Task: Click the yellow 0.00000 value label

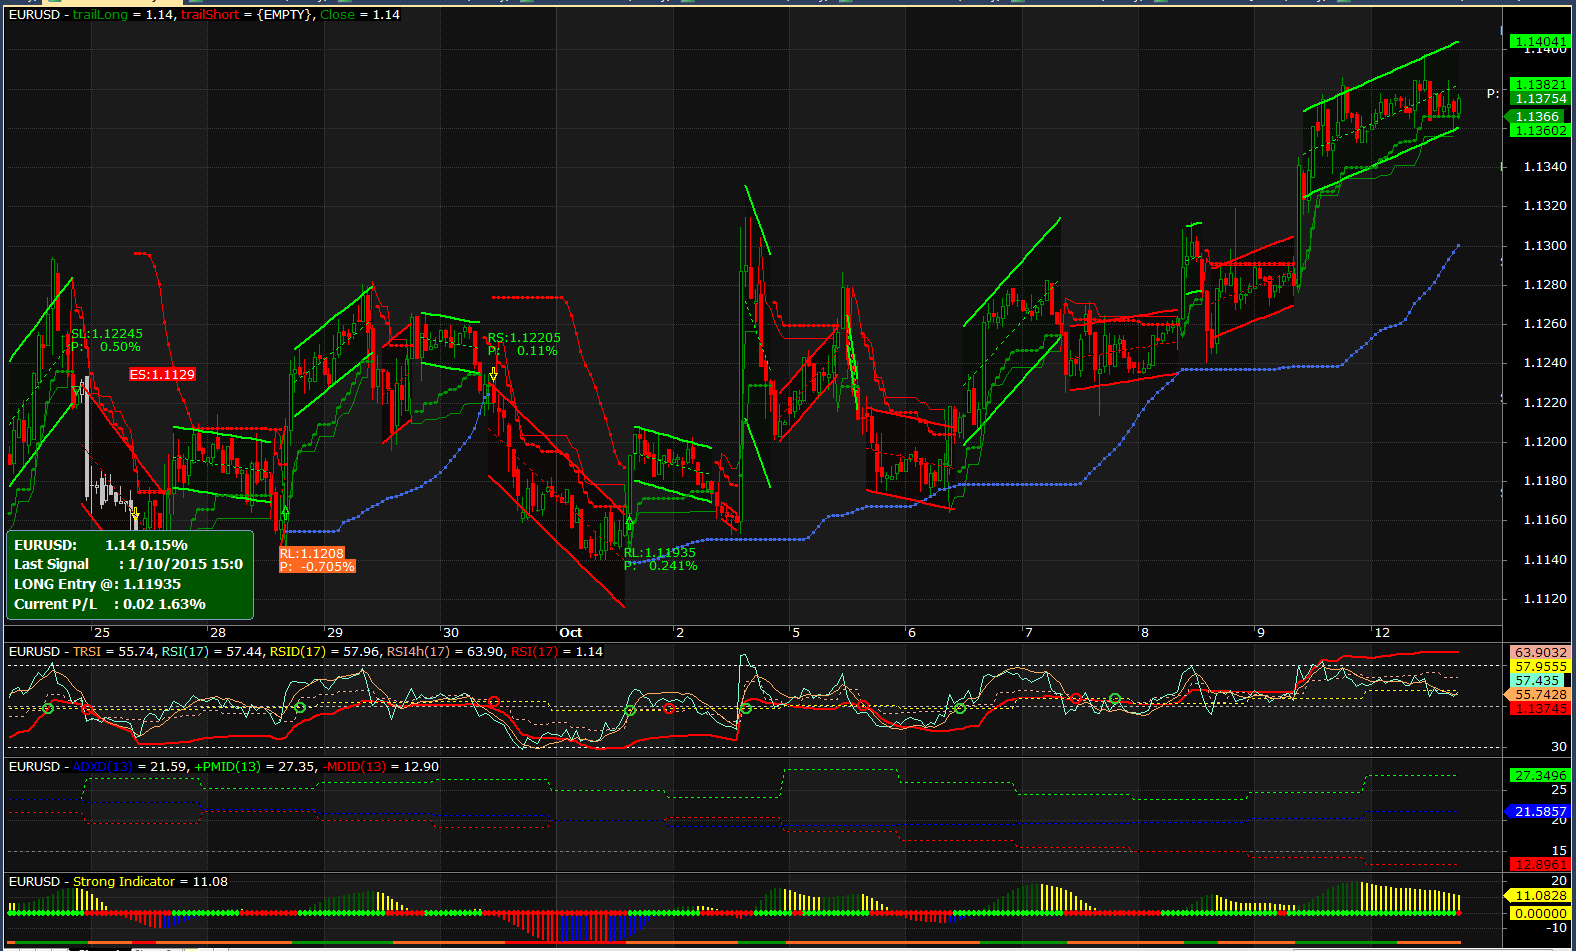Action: click(1541, 914)
